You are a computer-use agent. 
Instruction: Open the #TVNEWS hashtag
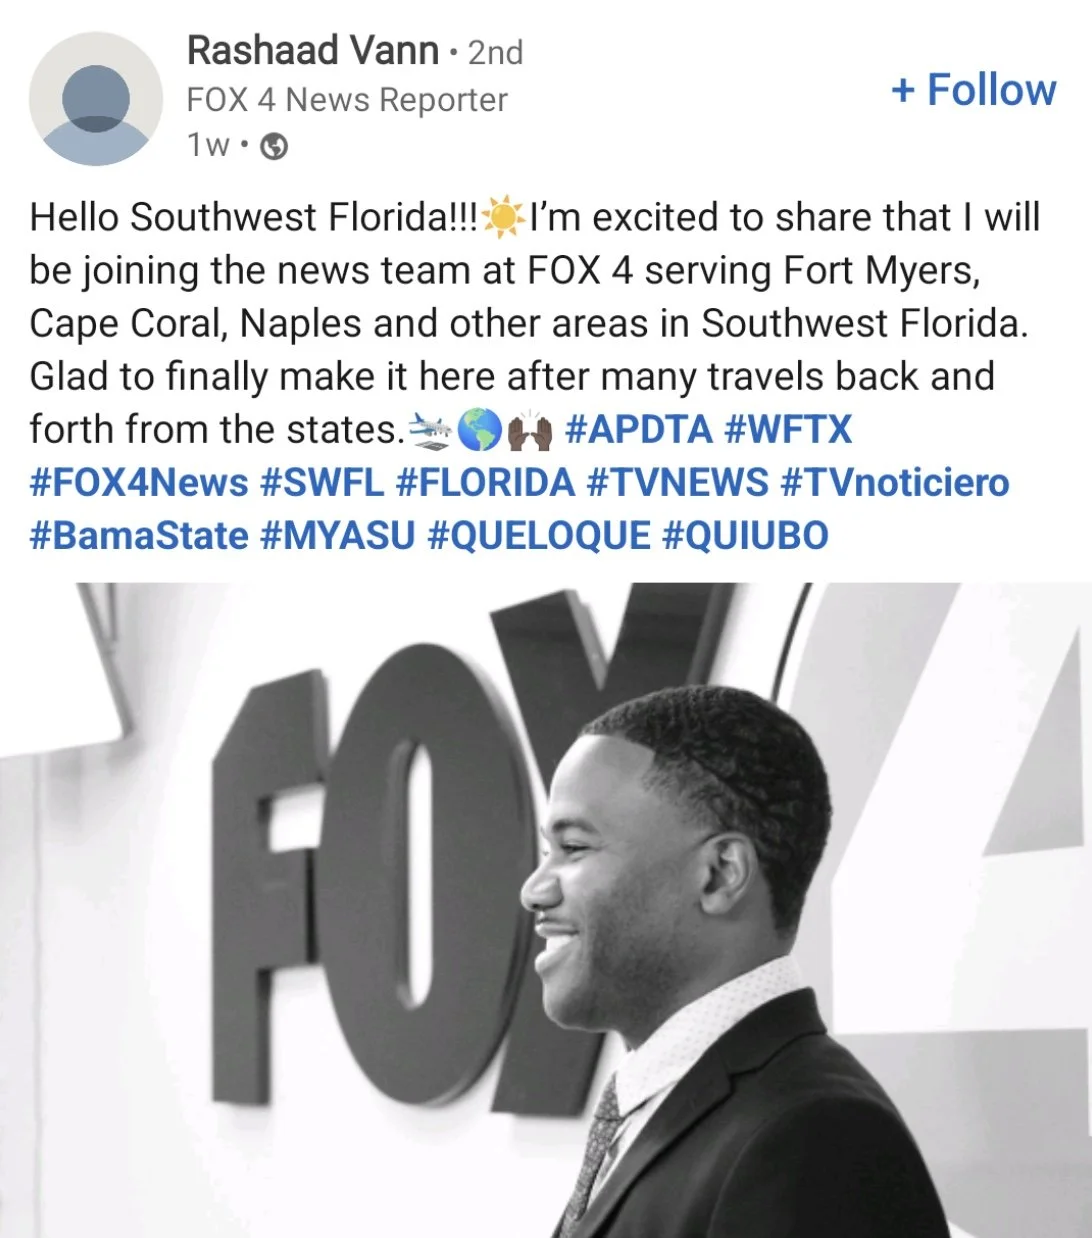[677, 483]
